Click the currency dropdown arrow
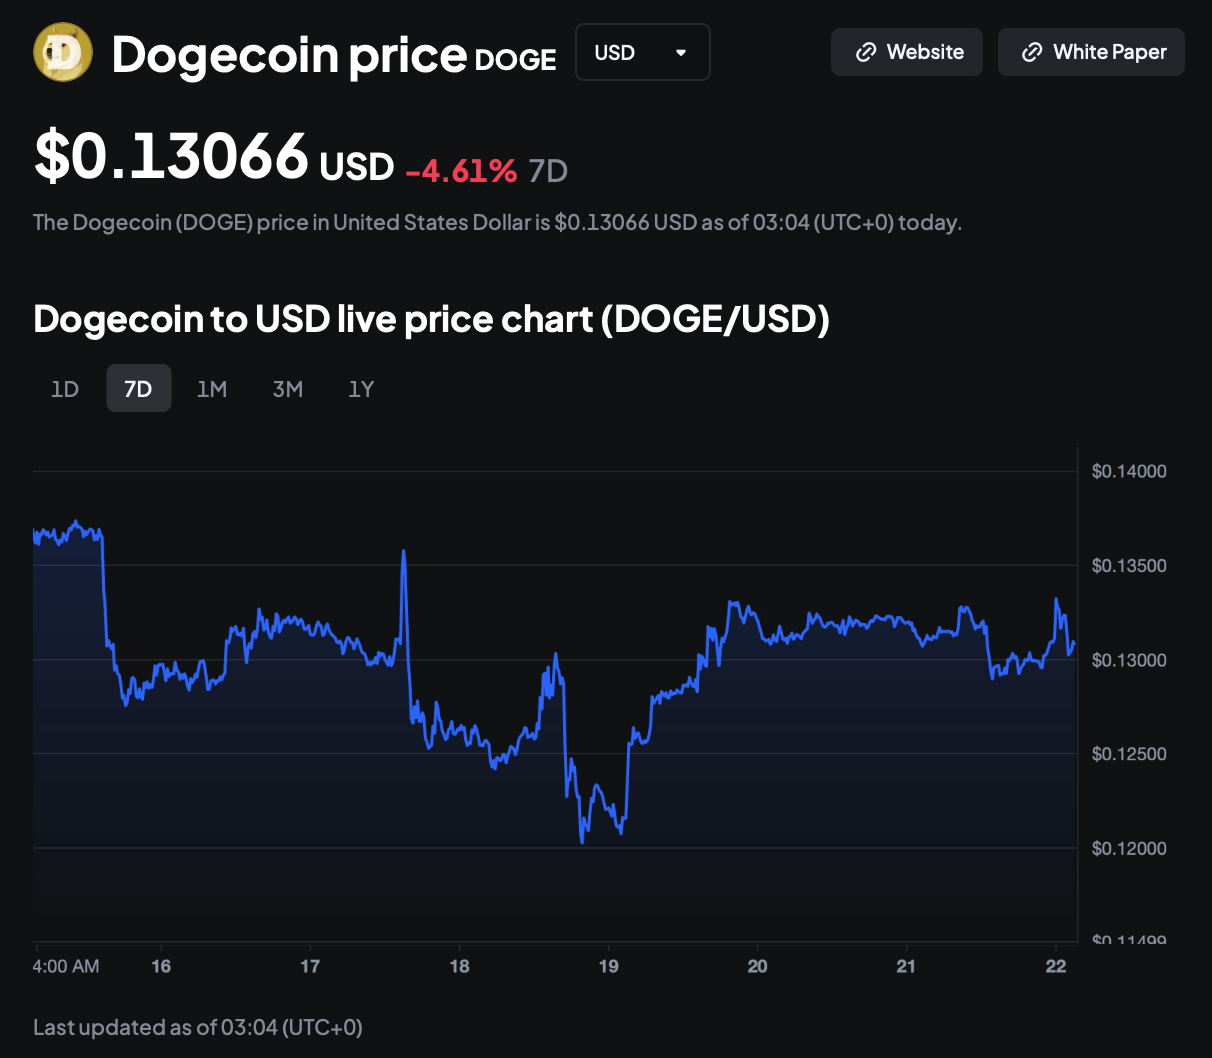This screenshot has width=1212, height=1058. [681, 52]
